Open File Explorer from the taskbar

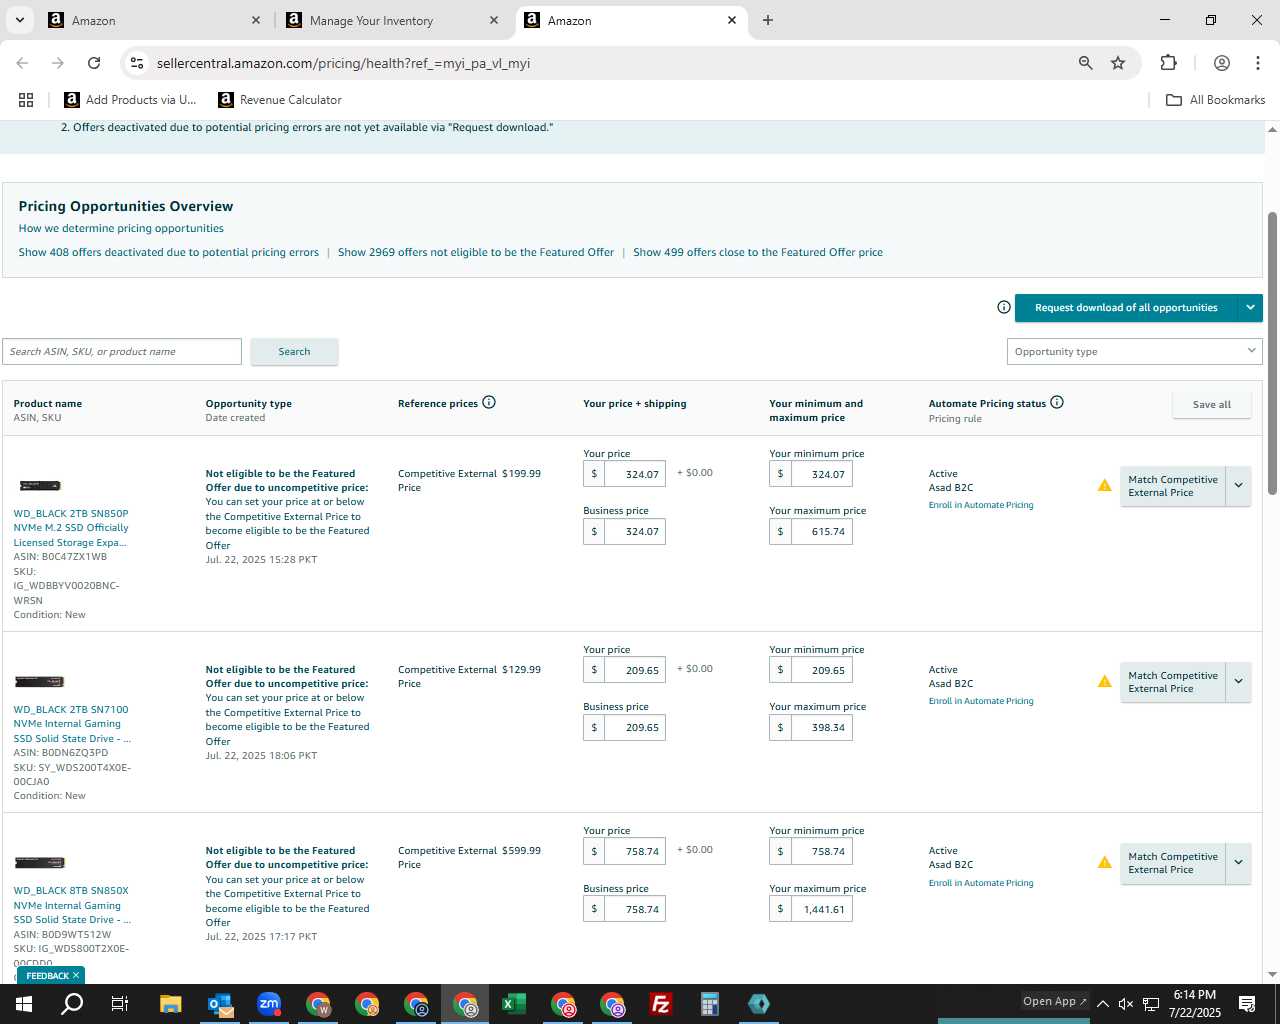click(x=171, y=1004)
